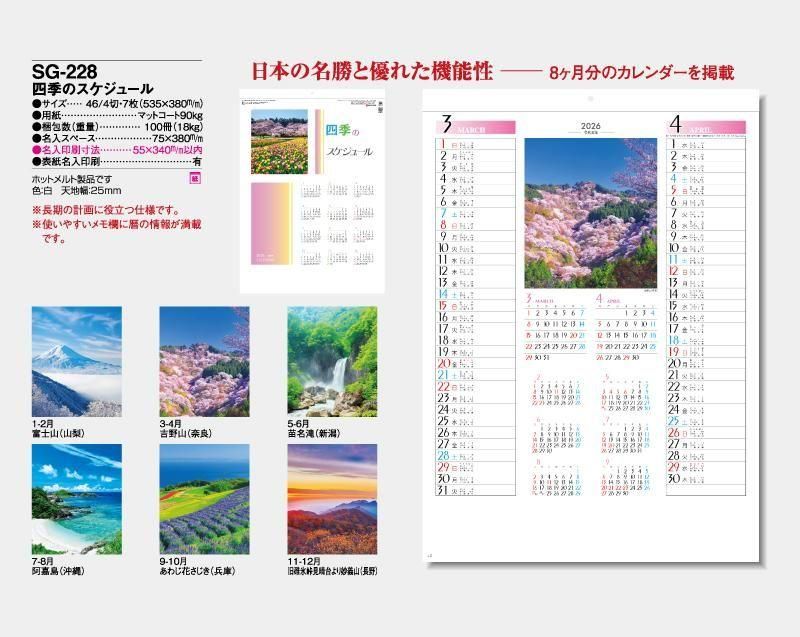Click the 名入スペース 75×380 line
Viewport: 800px width, 637px height.
click(117, 138)
